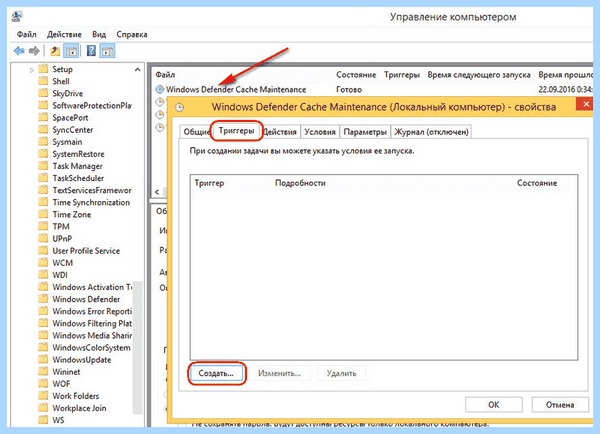Click the Файл column header in task list
Image resolution: width=600 pixels, height=434 pixels.
(165, 75)
